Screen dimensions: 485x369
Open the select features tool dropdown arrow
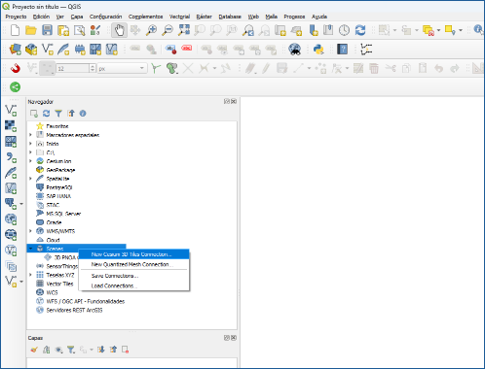(x=395, y=31)
